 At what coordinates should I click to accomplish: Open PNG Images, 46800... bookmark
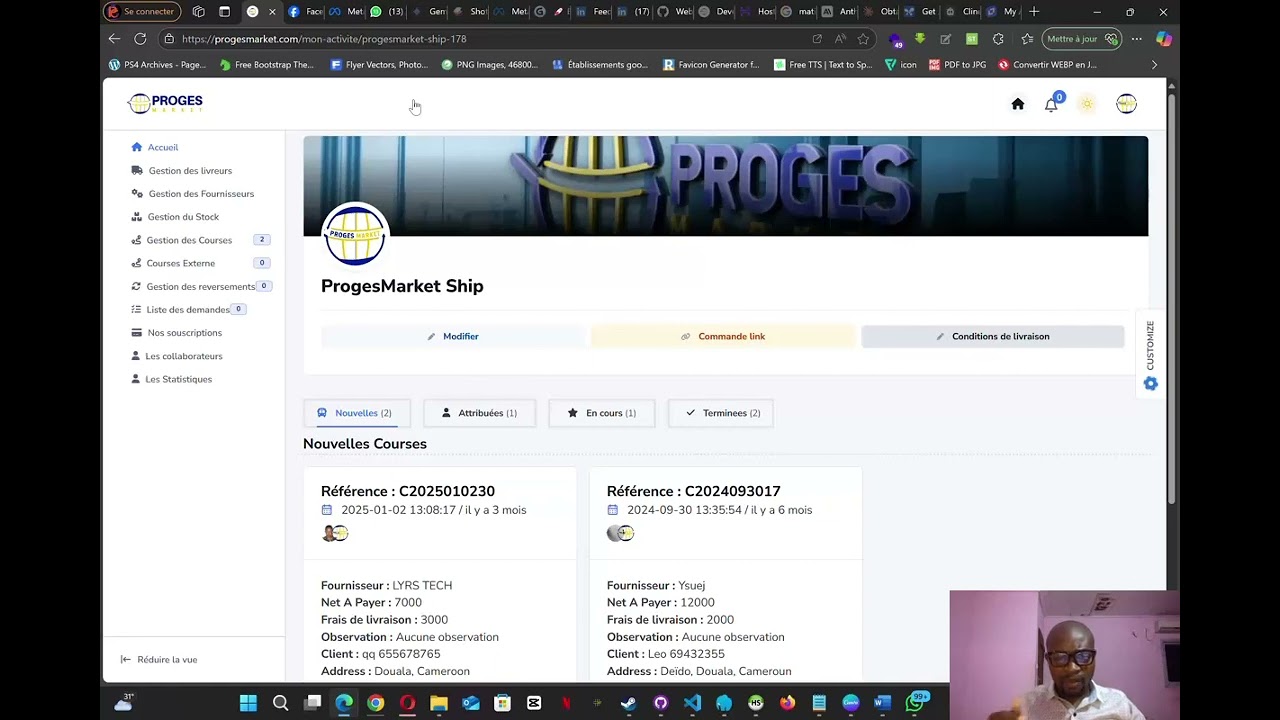489,65
